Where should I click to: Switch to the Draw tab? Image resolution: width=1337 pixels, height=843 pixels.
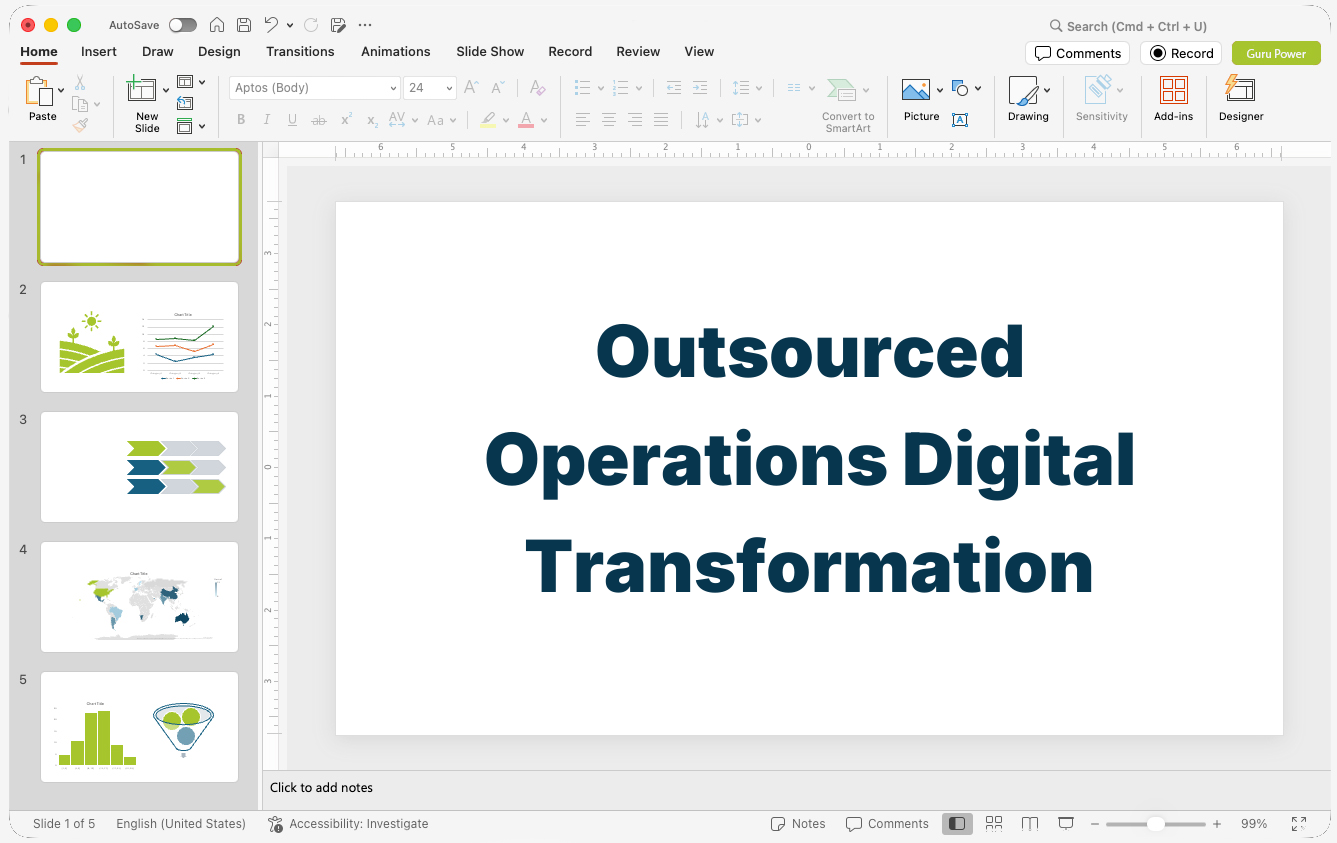(157, 52)
